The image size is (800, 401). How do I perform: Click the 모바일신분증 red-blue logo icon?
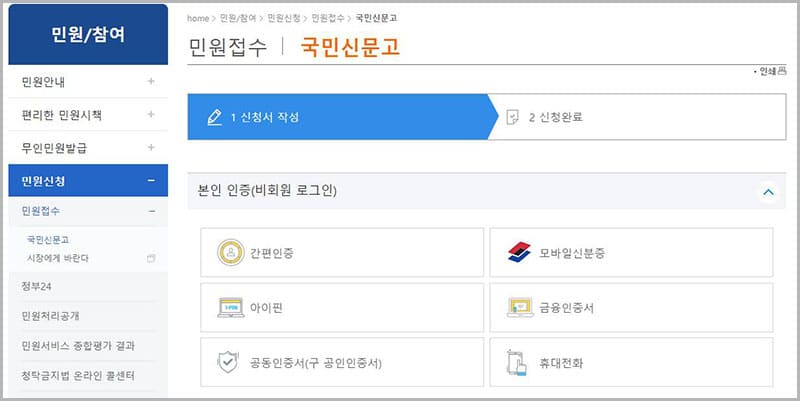pyautogui.click(x=520, y=253)
